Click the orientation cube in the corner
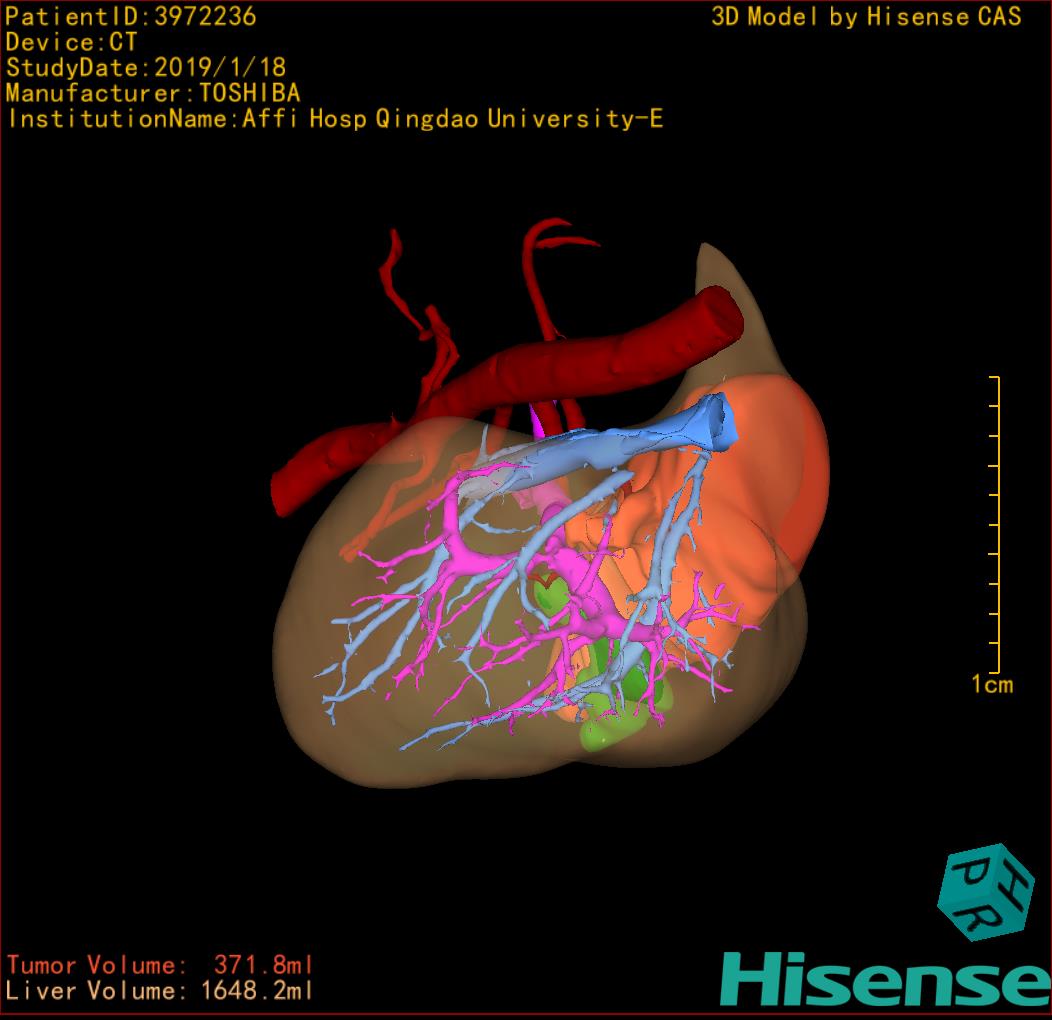 tap(985, 892)
